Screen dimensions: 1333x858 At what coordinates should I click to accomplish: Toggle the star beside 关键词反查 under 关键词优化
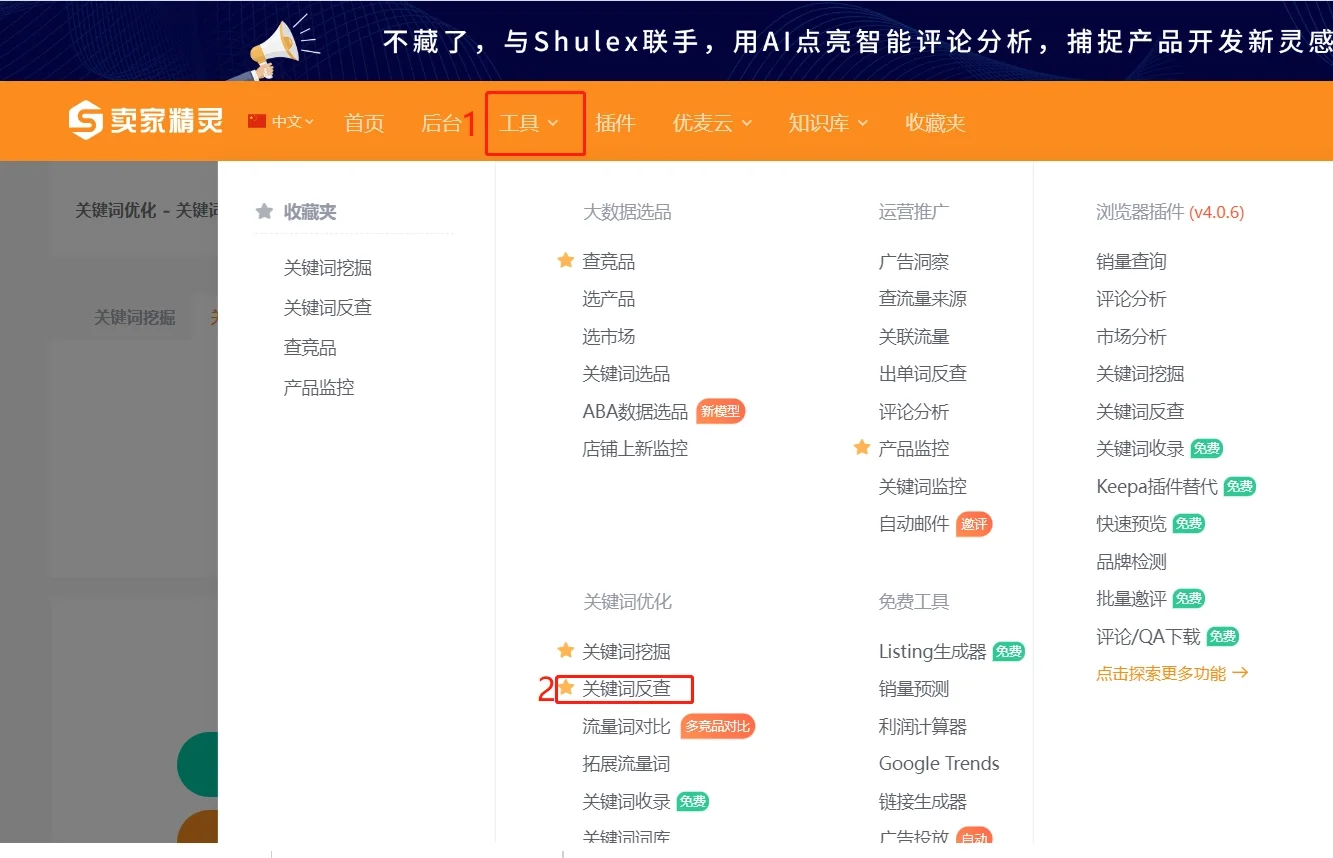coord(566,688)
